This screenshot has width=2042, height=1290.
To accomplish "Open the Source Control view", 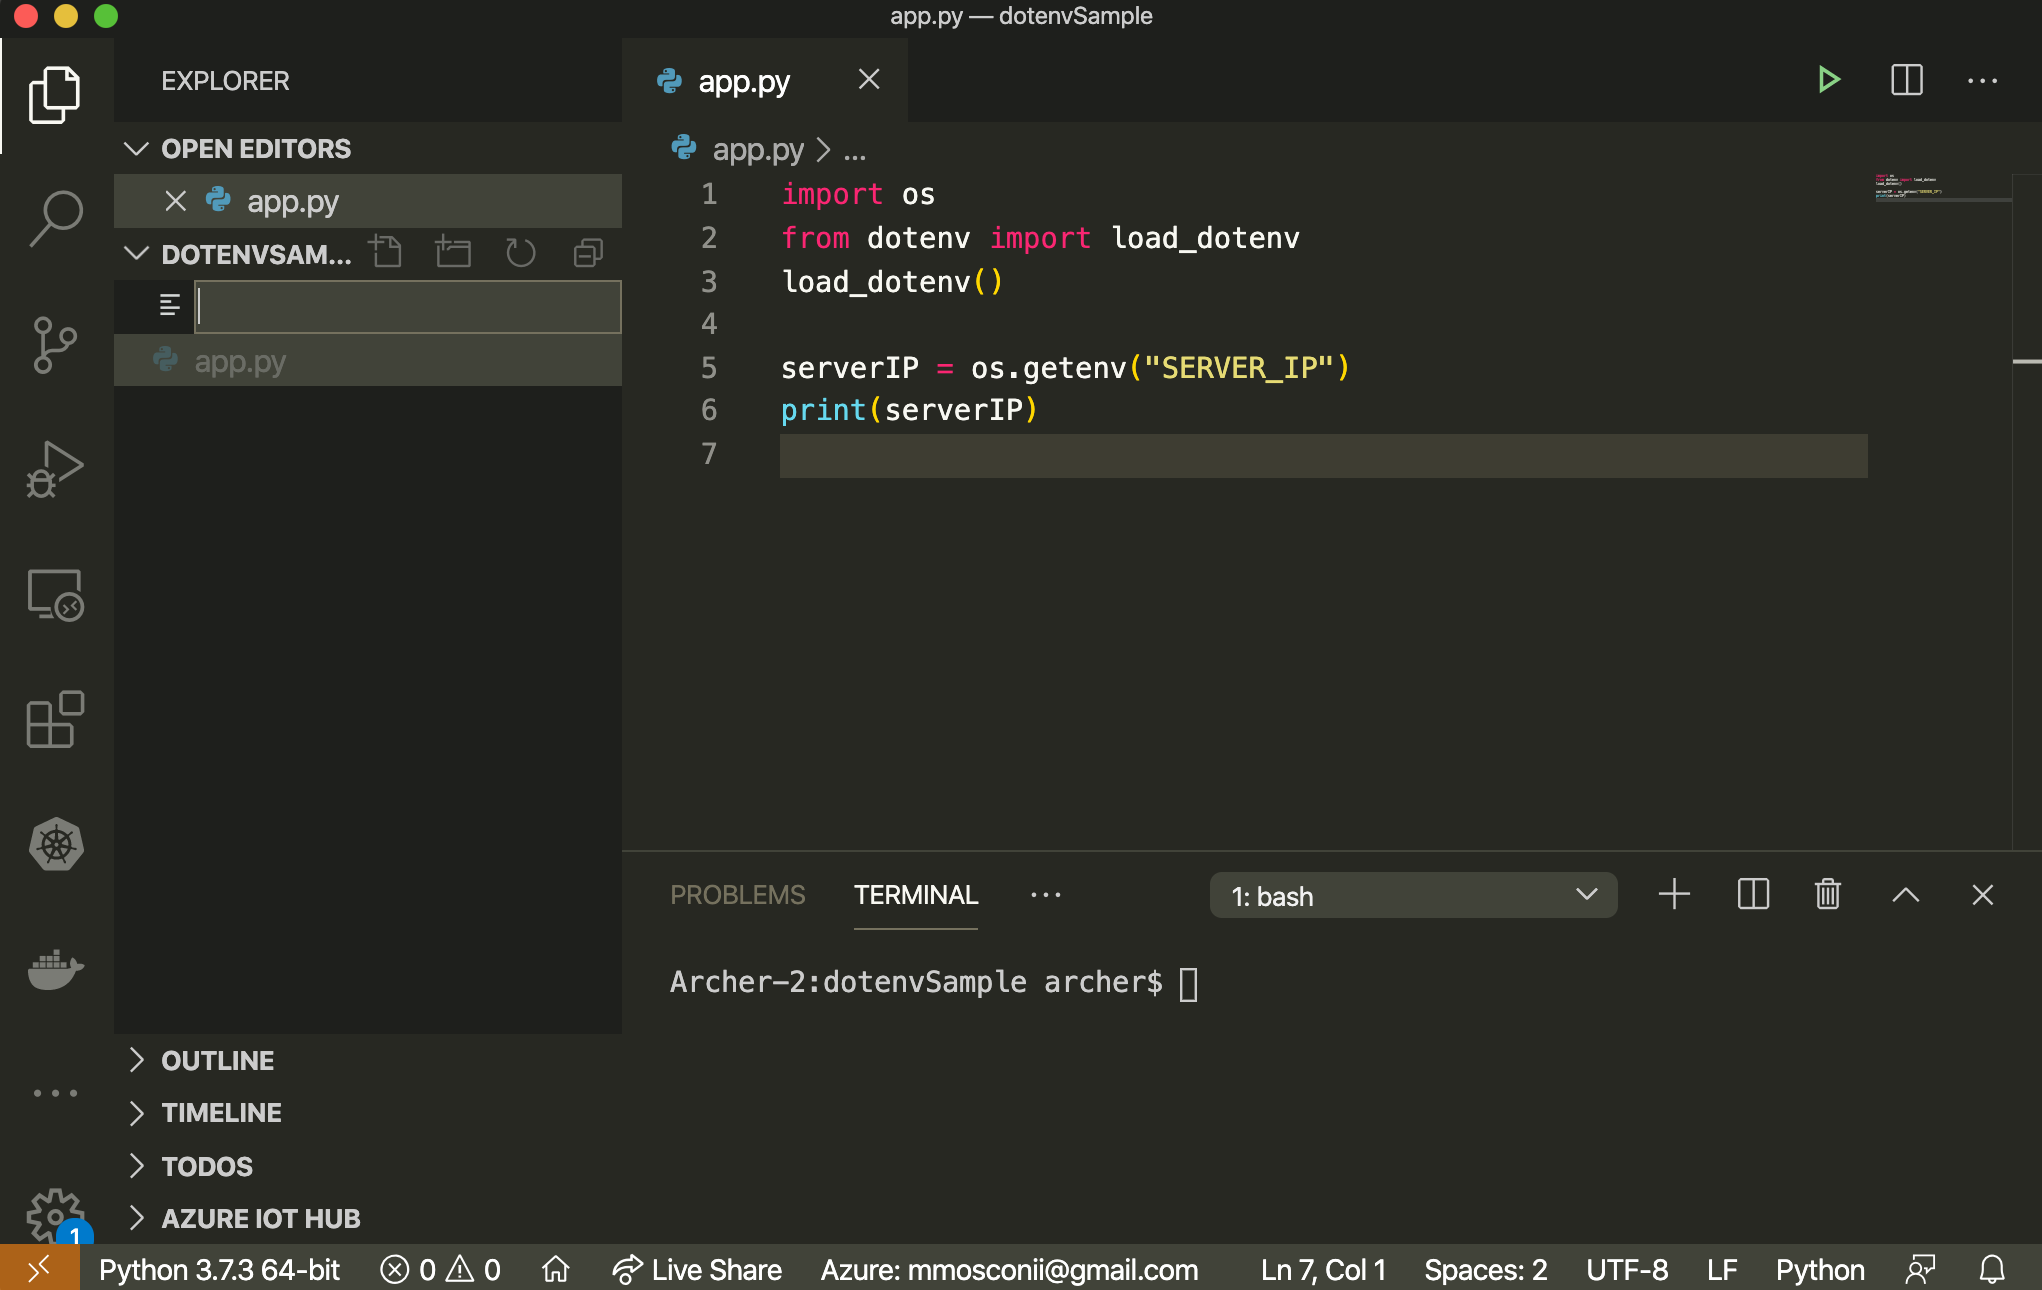I will [55, 344].
